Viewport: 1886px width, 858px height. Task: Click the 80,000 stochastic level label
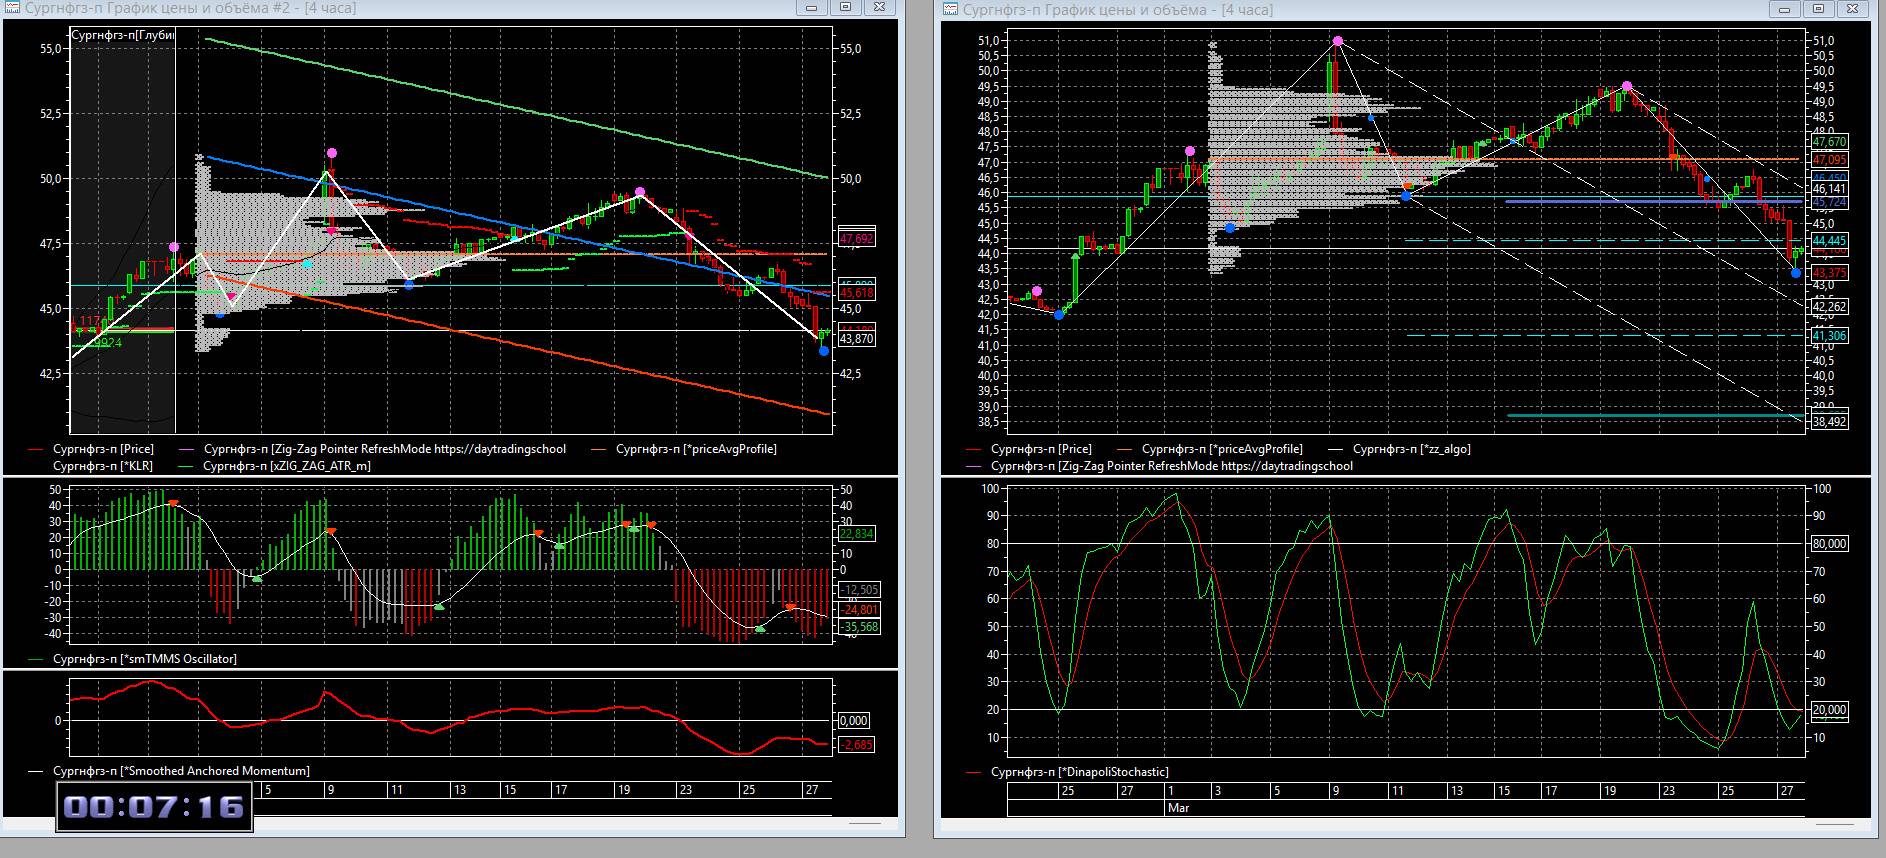point(1829,544)
